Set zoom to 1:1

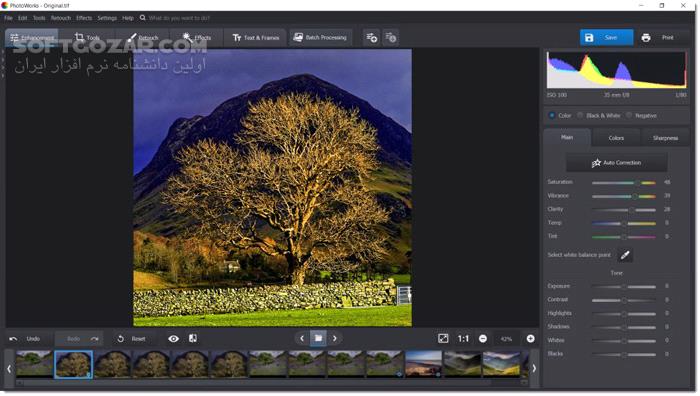click(x=463, y=339)
